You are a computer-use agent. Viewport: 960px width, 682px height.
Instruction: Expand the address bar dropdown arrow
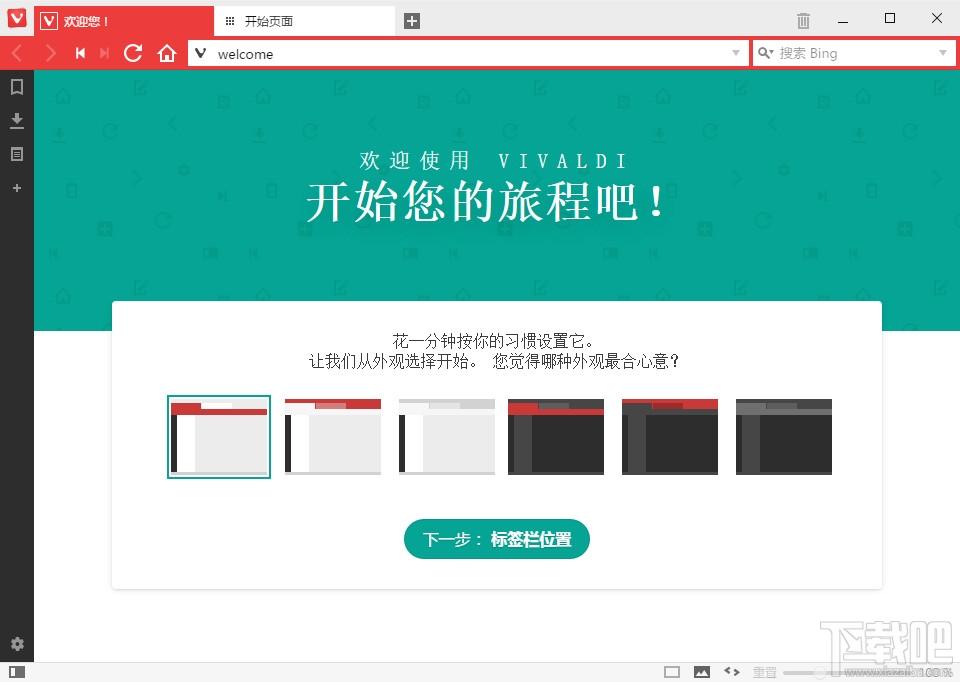pyautogui.click(x=736, y=53)
